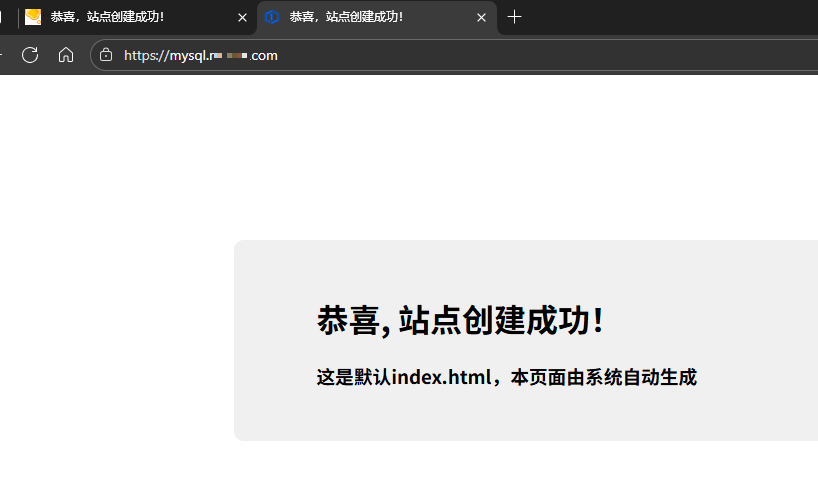Click the 本页面由系统自动生成 text
The width and height of the screenshot is (818, 486).
[x=603, y=377]
